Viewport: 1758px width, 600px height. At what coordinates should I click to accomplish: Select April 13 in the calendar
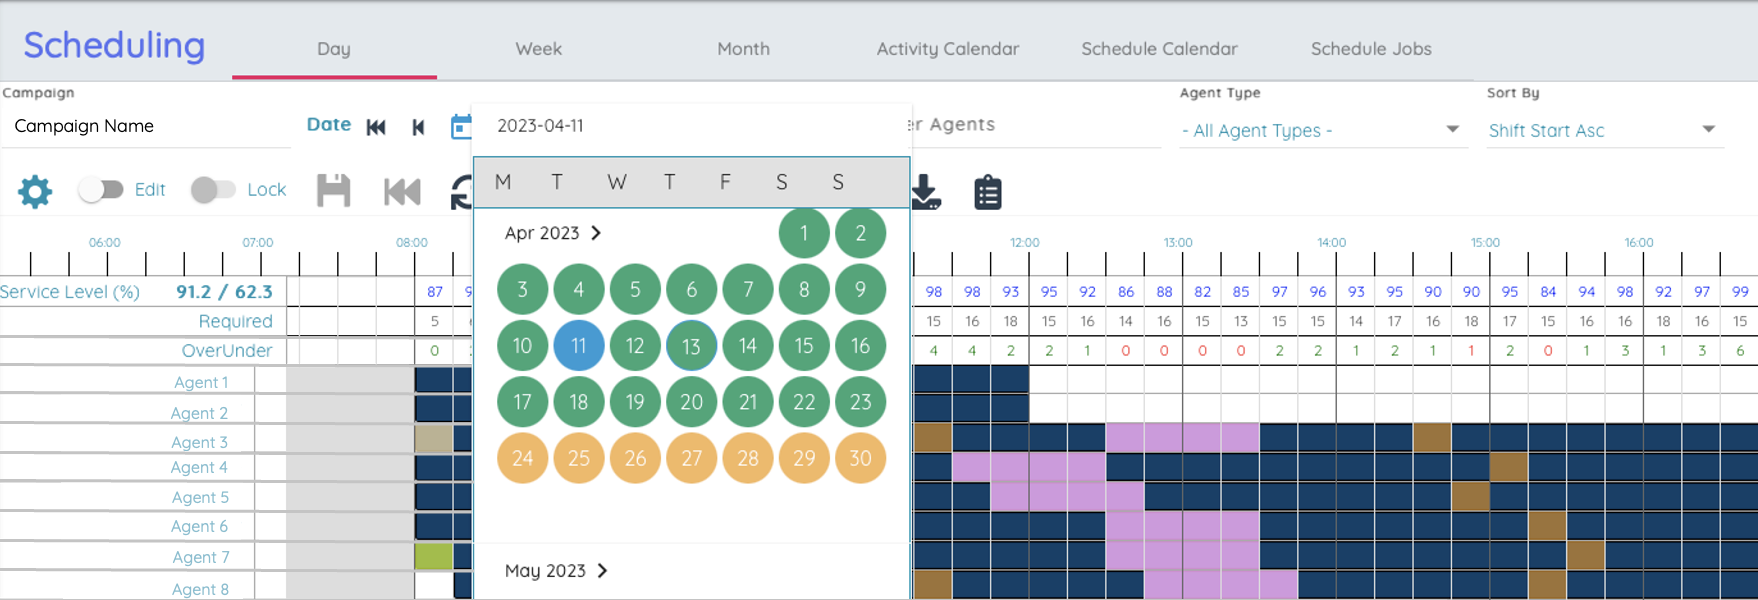[x=691, y=346]
